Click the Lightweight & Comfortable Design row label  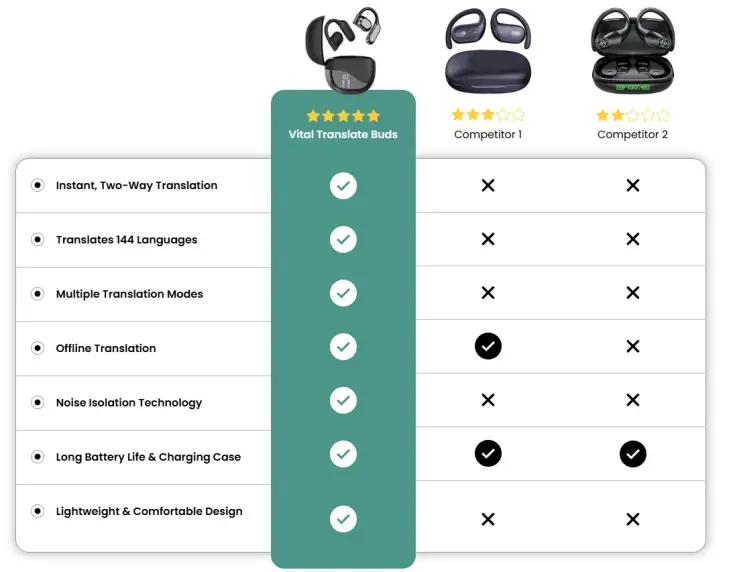[149, 511]
